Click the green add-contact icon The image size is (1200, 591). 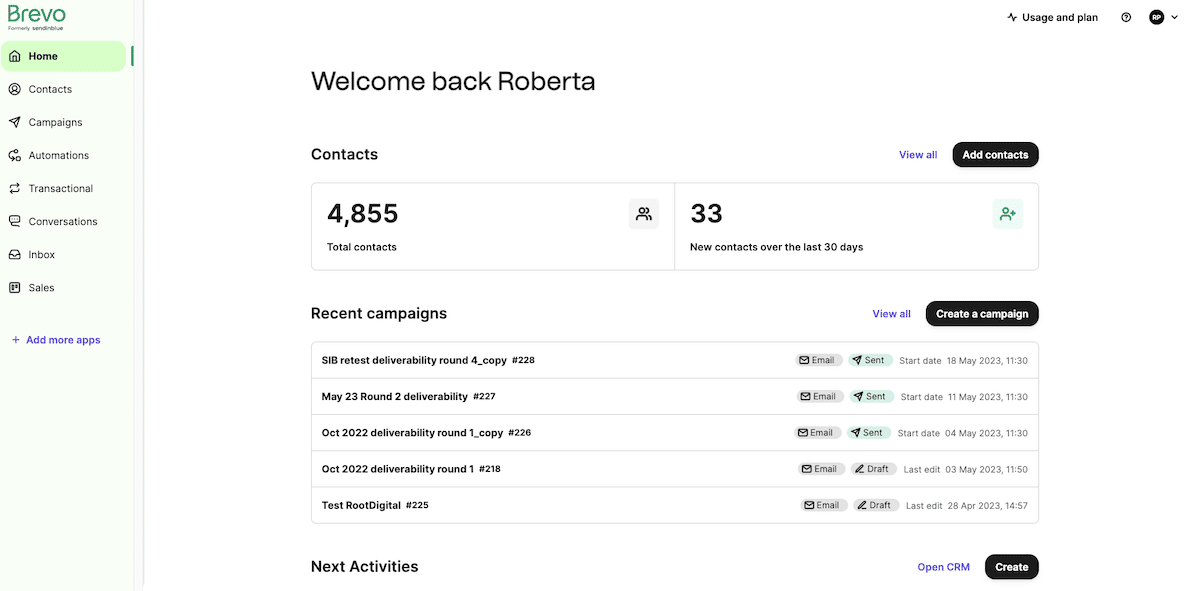click(x=1007, y=213)
